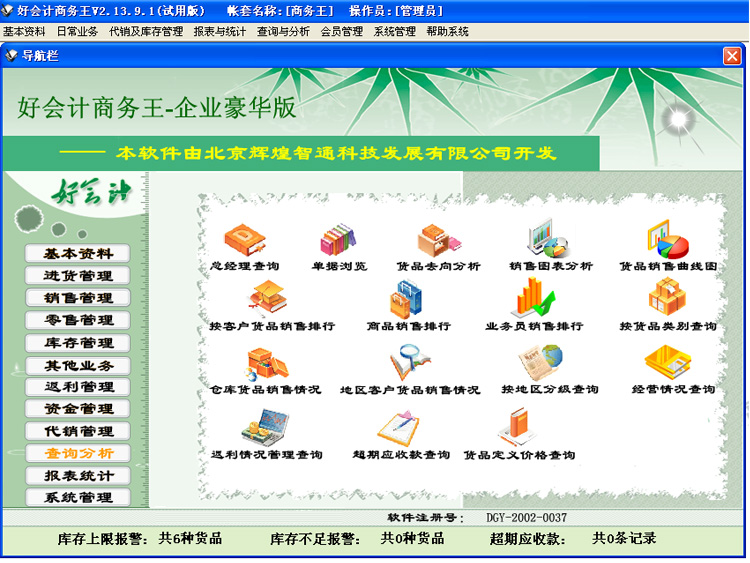
Task: Open the 报表与统计 menu
Action: (x=220, y=32)
